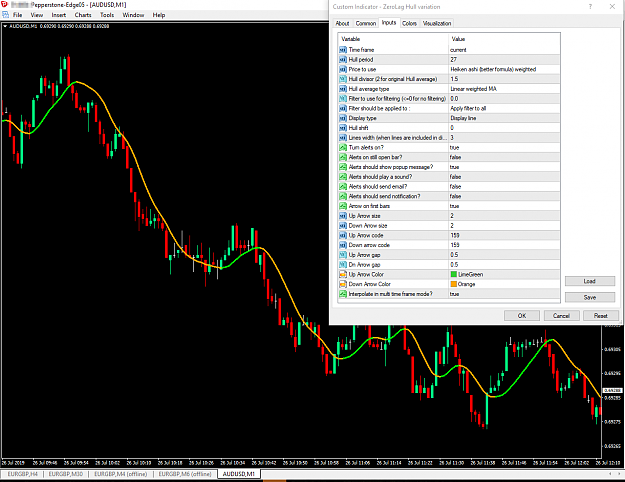Click the Up Arrow code icon
Image resolution: width=625 pixels, height=482 pixels.
click(x=343, y=235)
